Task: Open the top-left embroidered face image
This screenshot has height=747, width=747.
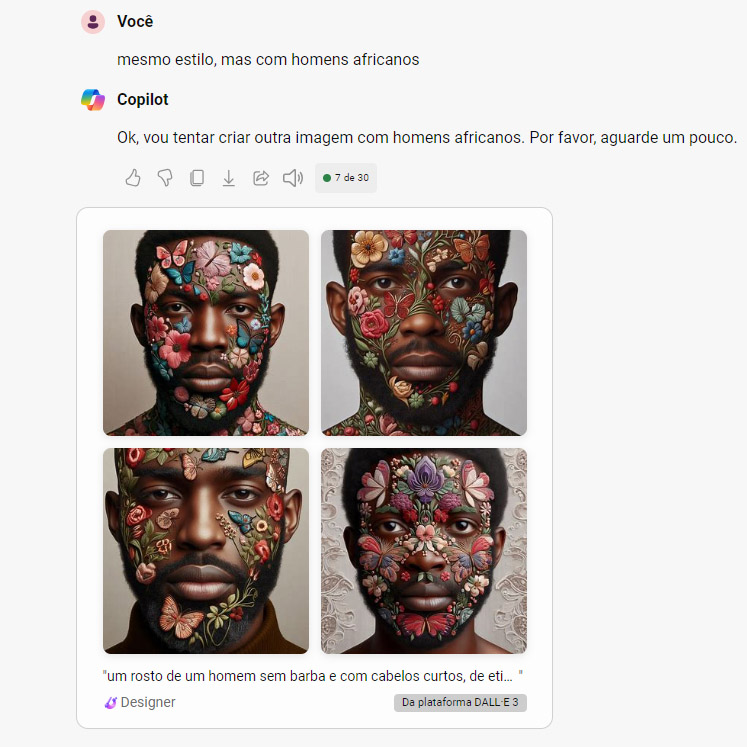Action: coord(206,333)
